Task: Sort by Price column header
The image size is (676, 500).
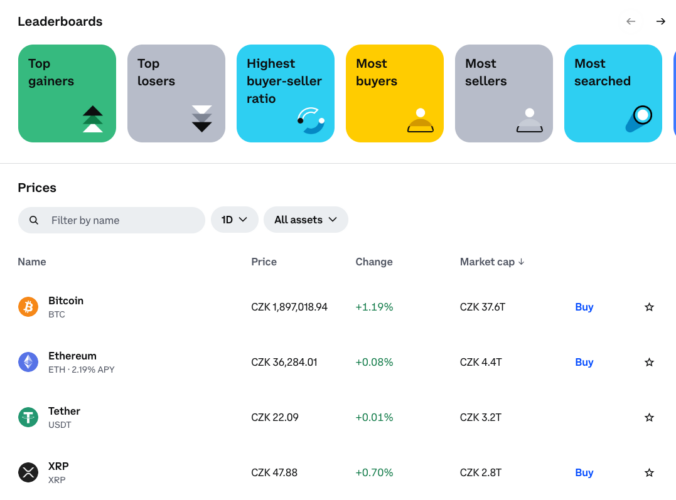Action: [264, 262]
